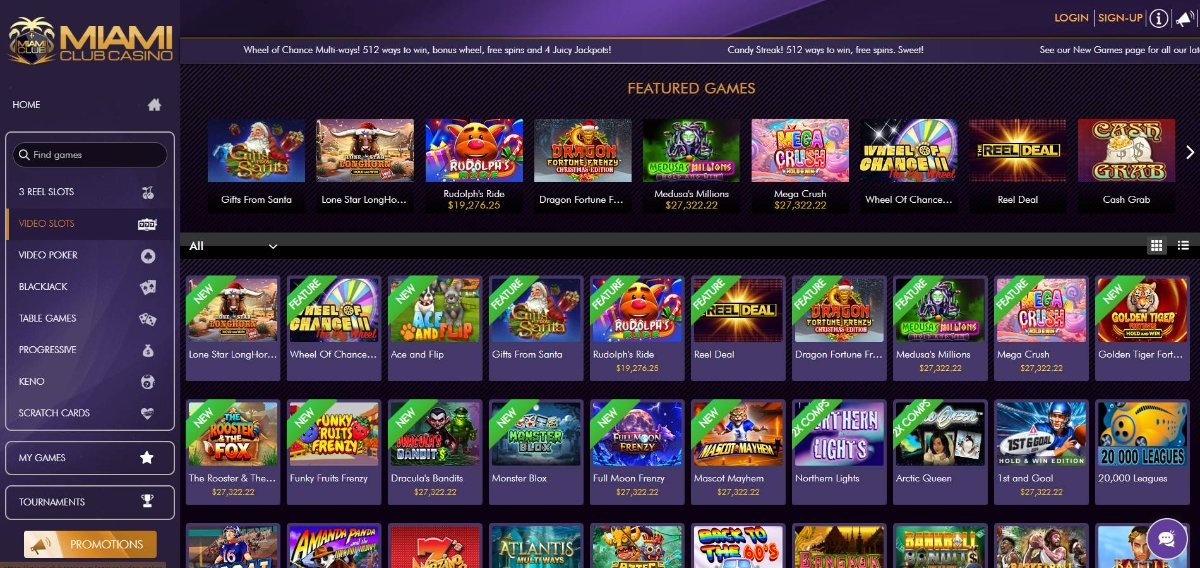Screen dimensions: 1200x568
Task: Open the live chat bubble icon
Action: pos(1166,538)
